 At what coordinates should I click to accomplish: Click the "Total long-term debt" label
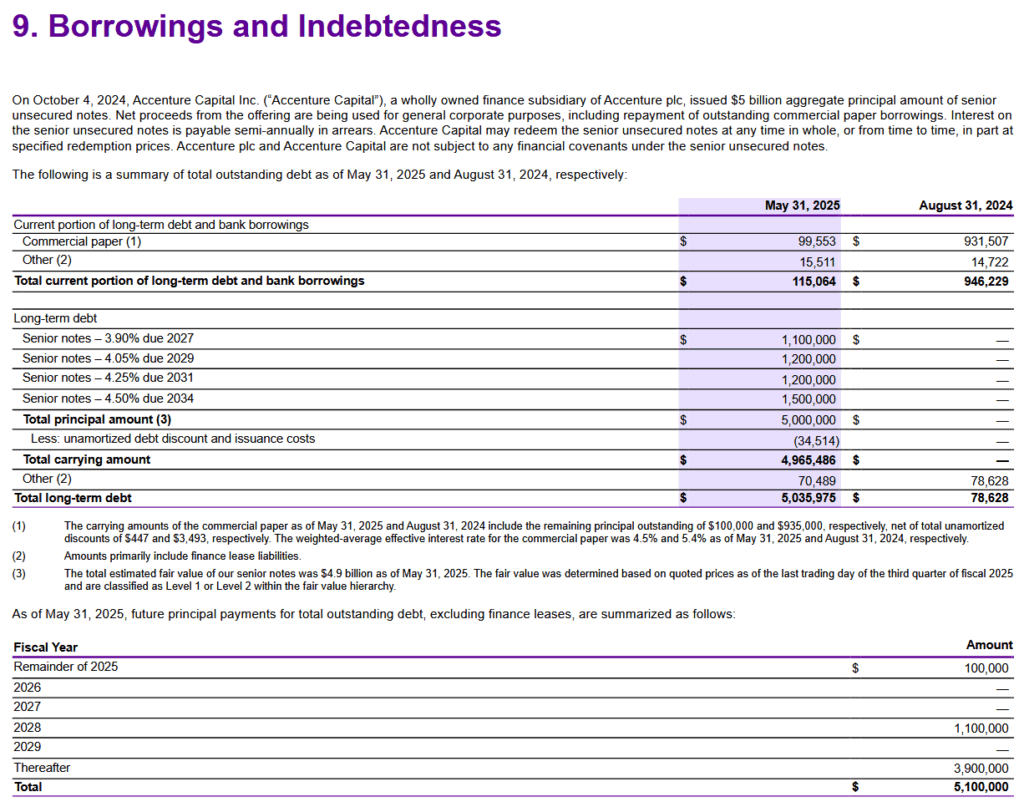point(72,498)
